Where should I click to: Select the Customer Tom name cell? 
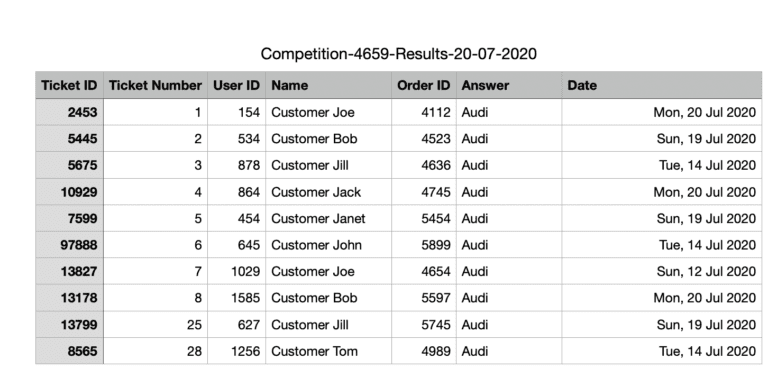pyautogui.click(x=328, y=351)
